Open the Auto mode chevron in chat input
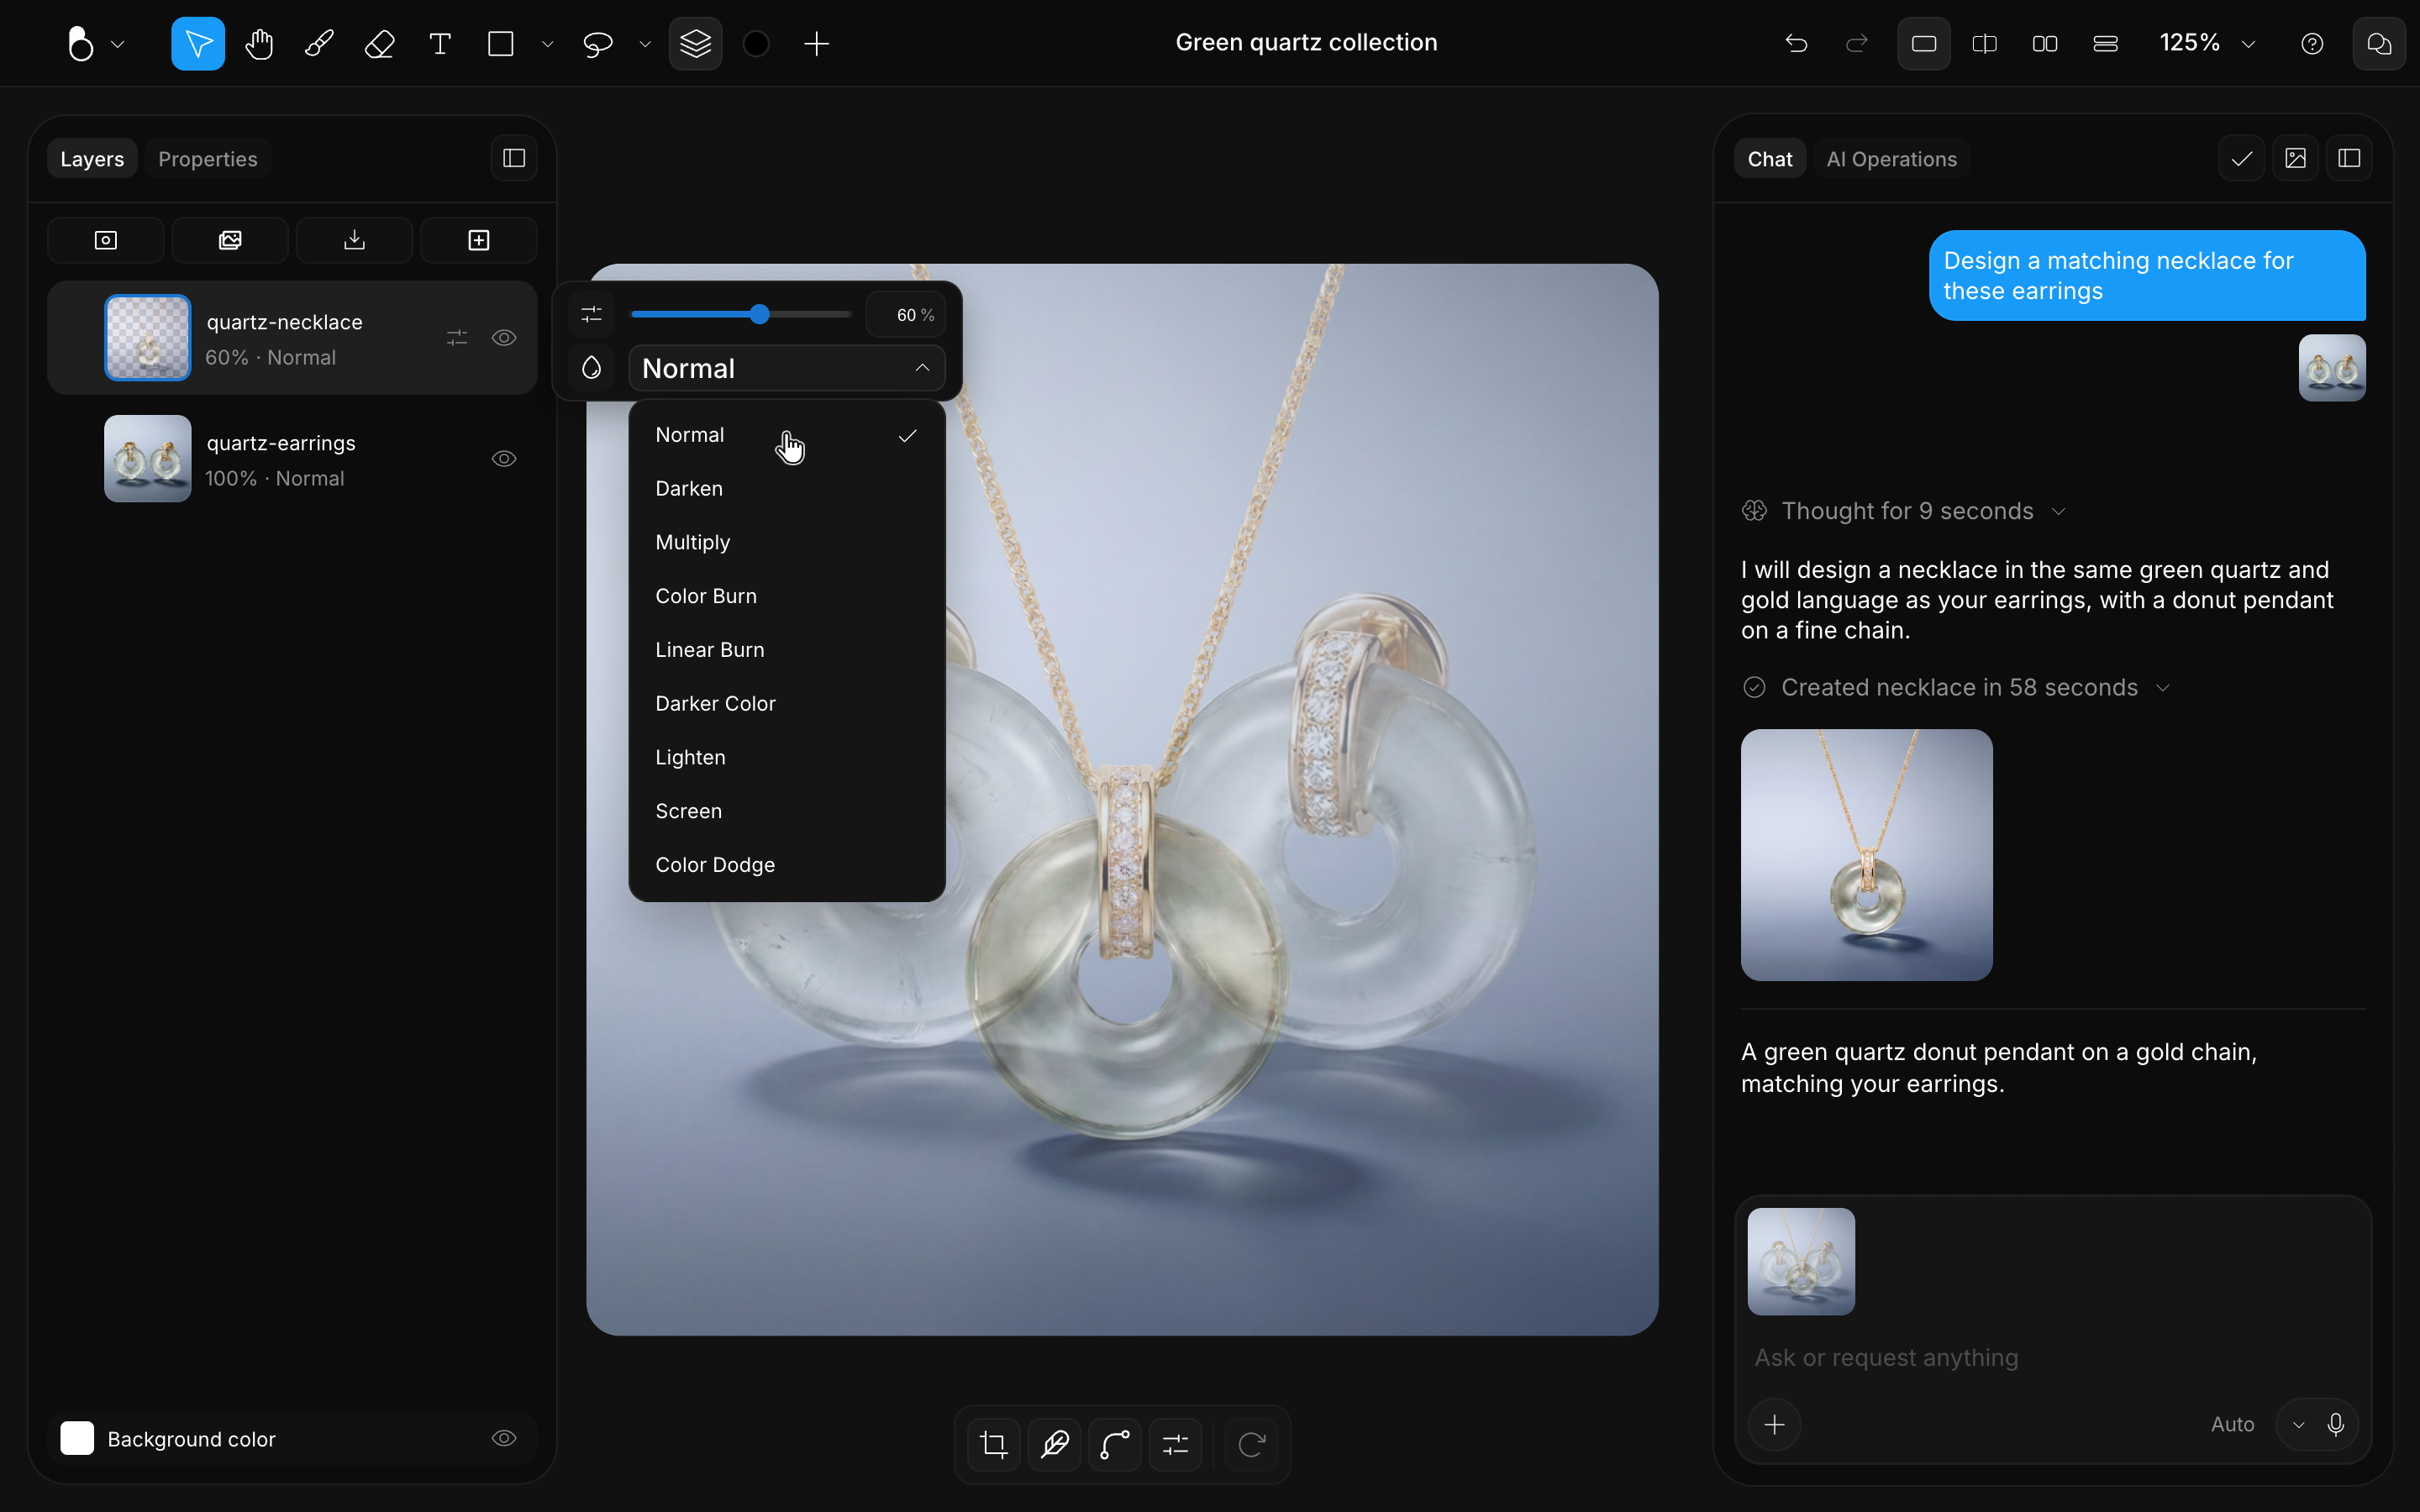2420x1512 pixels. [2299, 1425]
